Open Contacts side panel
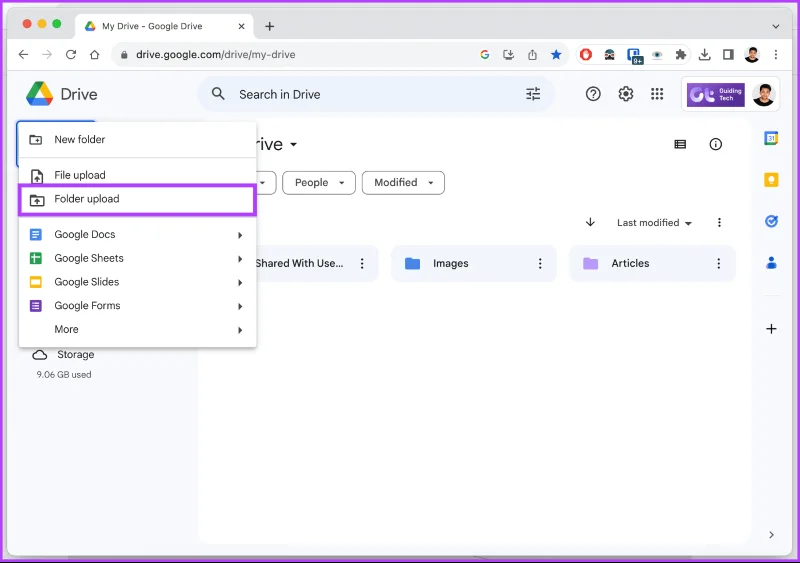This screenshot has height=563, width=800. tap(771, 263)
